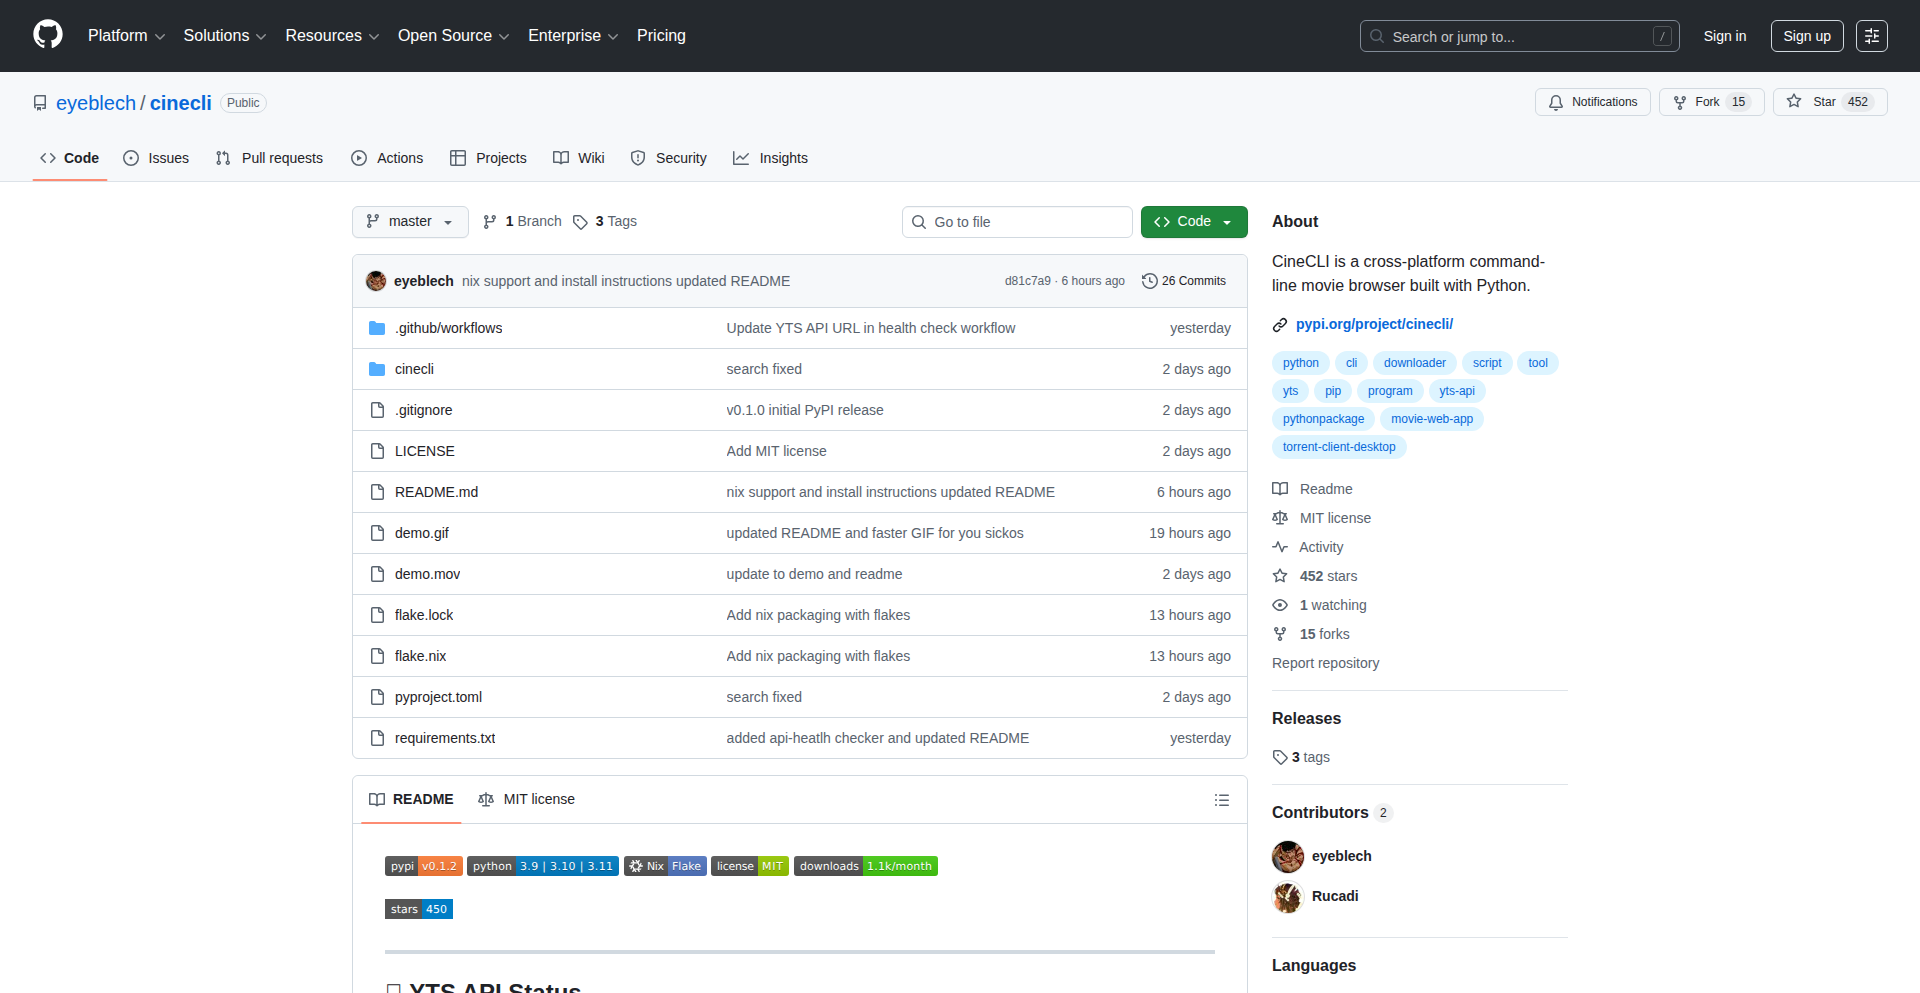This screenshot has width=1920, height=993.
Task: Click the file icon beside LICENSE
Action: (x=377, y=451)
